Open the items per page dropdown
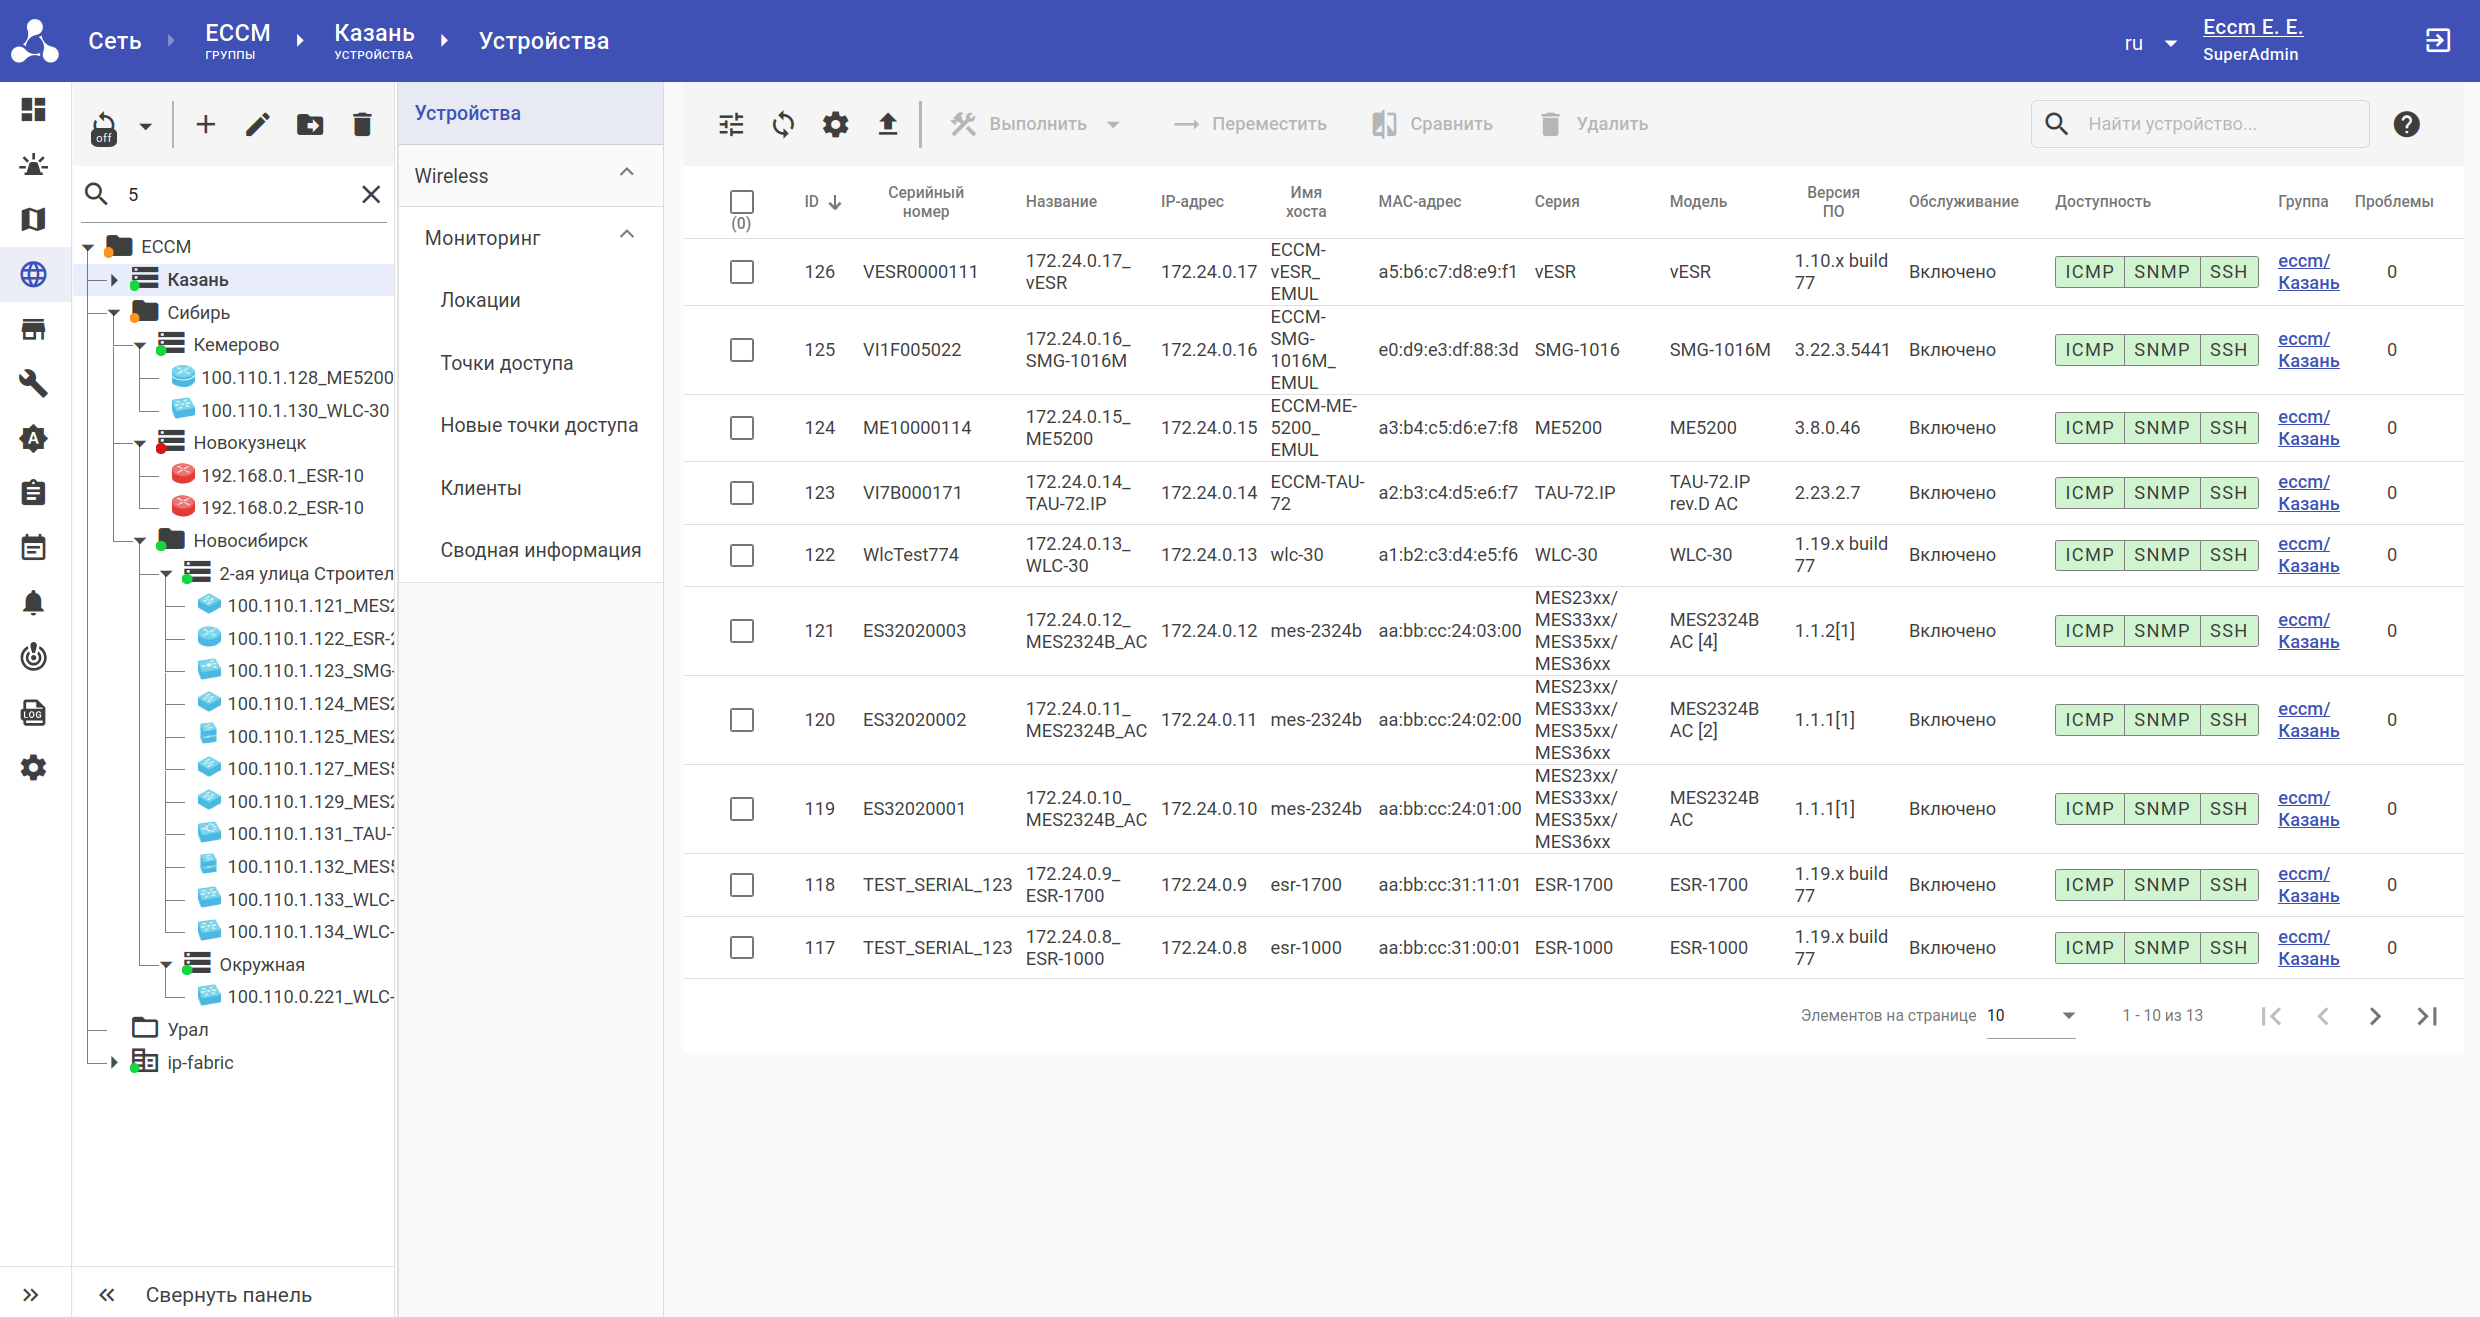Screen dimensions: 2480x1317 pyautogui.click(x=2030, y=1016)
